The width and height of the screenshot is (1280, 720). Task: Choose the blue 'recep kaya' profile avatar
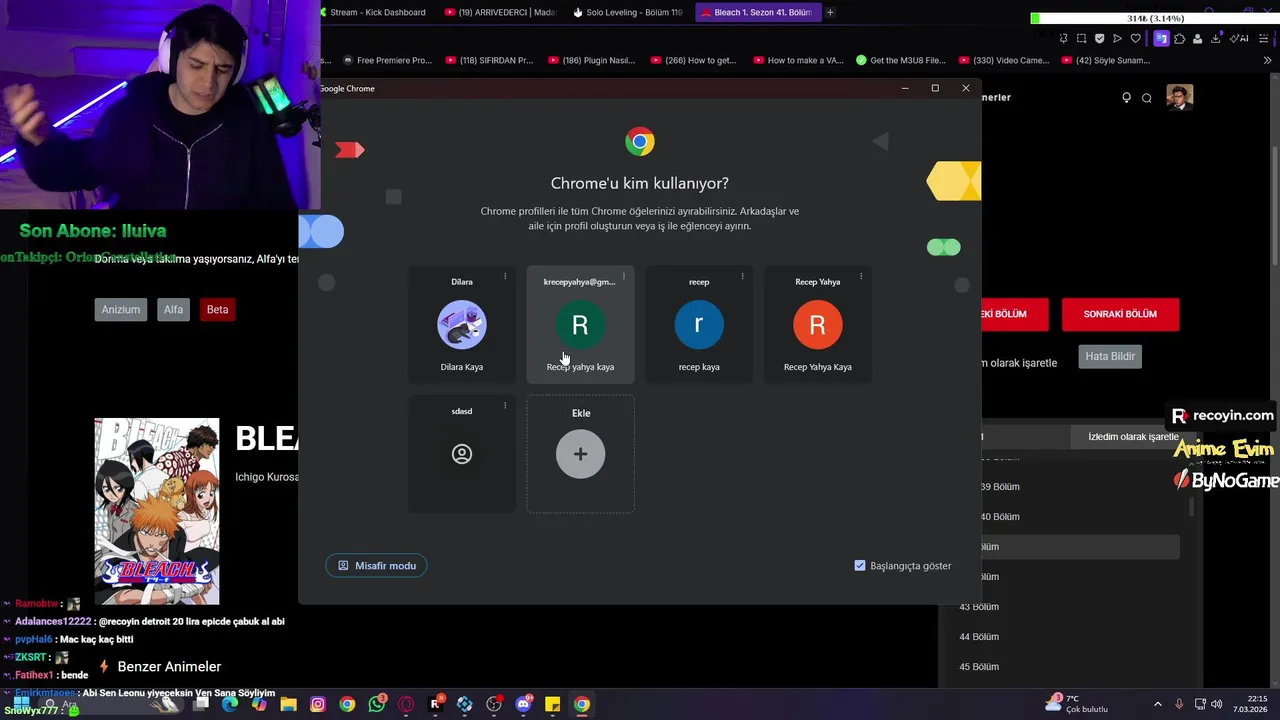click(x=699, y=325)
